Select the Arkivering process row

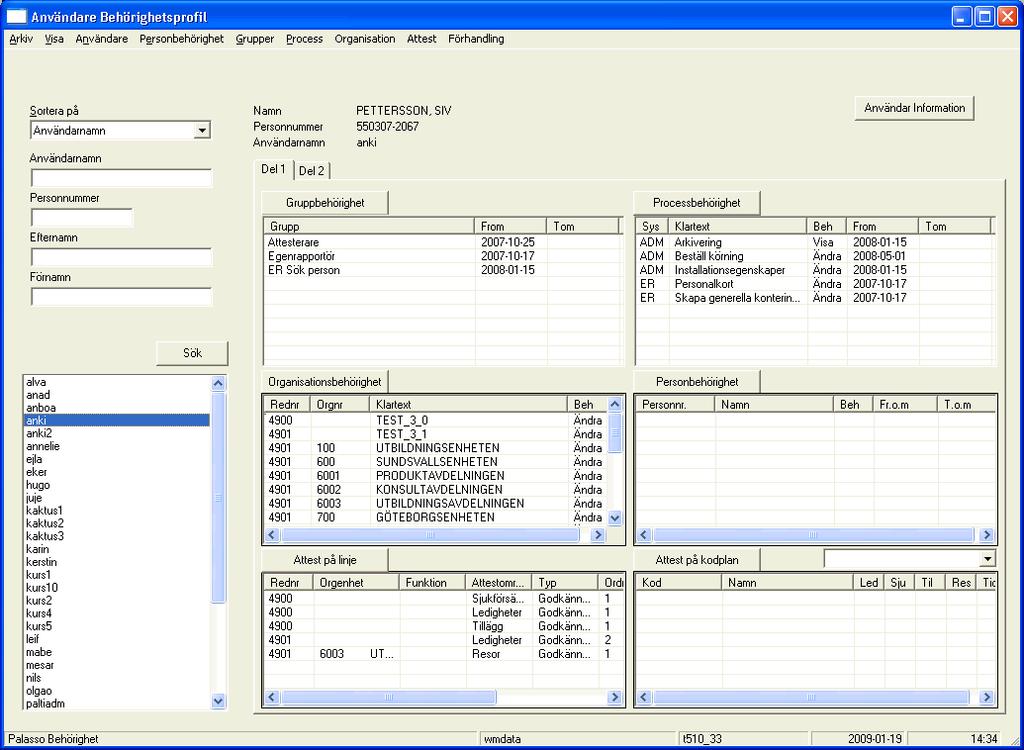(x=814, y=242)
